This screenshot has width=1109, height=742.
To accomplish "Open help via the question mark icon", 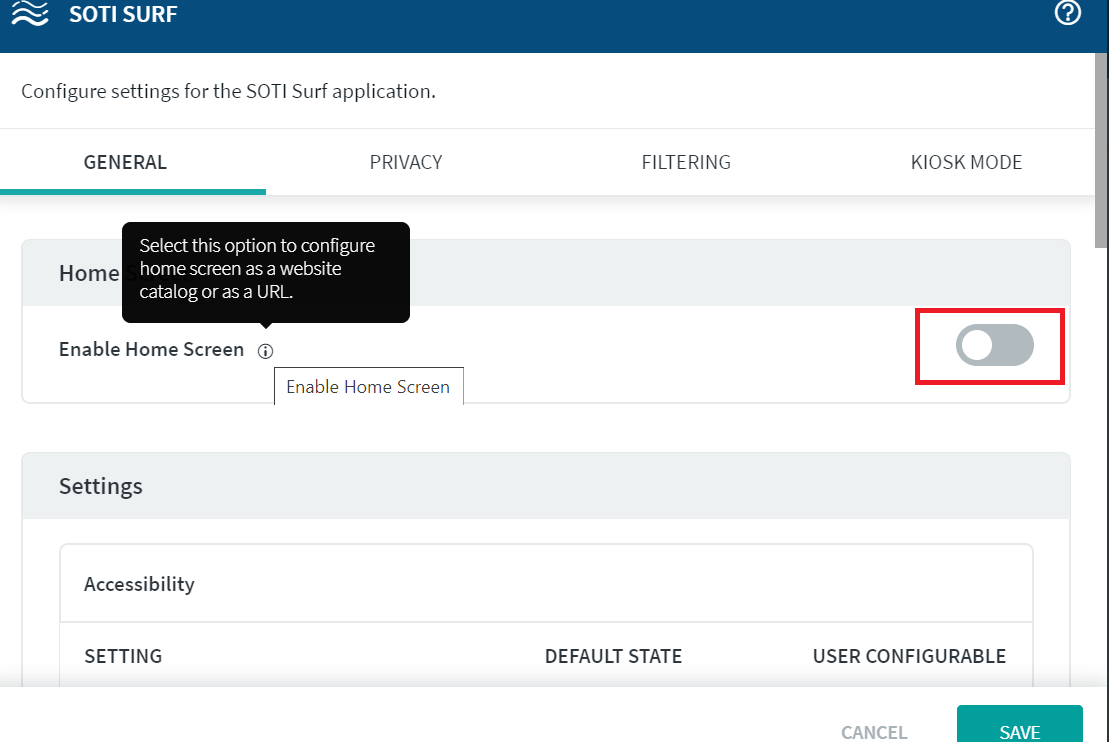I will pos(1068,13).
